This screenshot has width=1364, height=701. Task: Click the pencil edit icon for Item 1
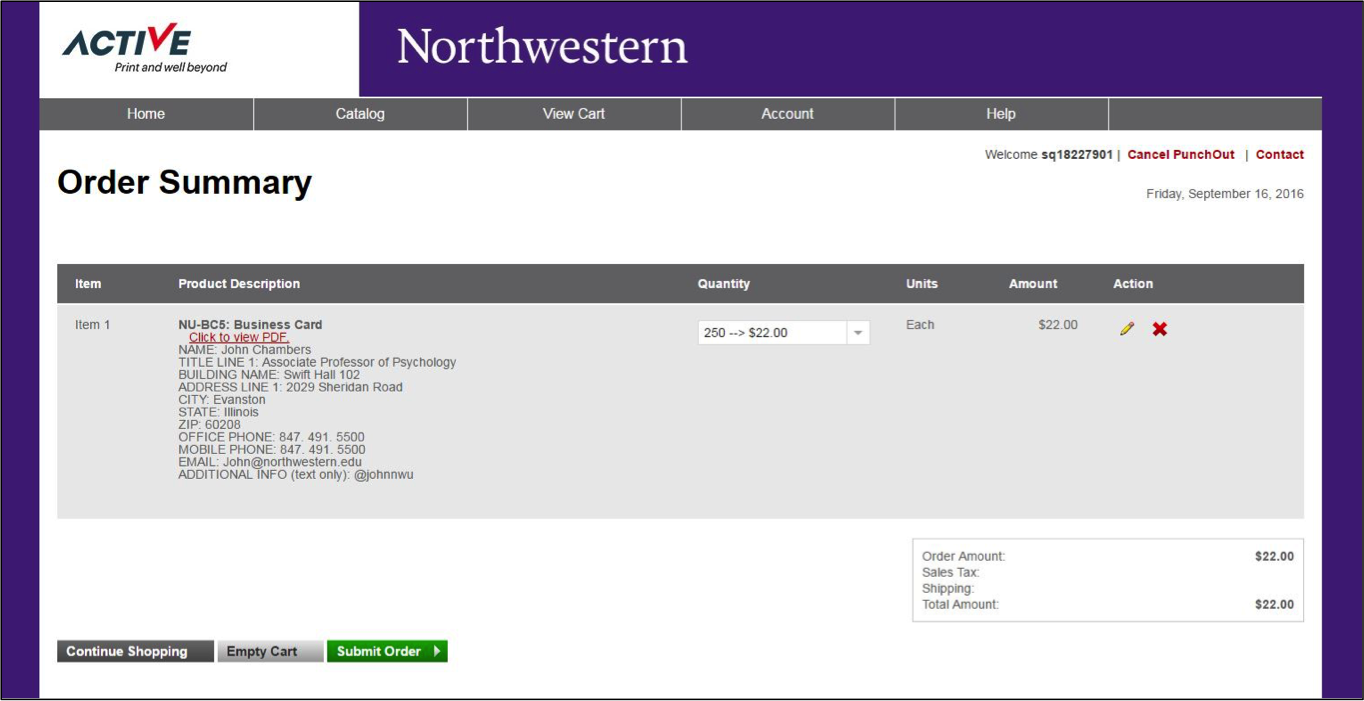click(1127, 329)
